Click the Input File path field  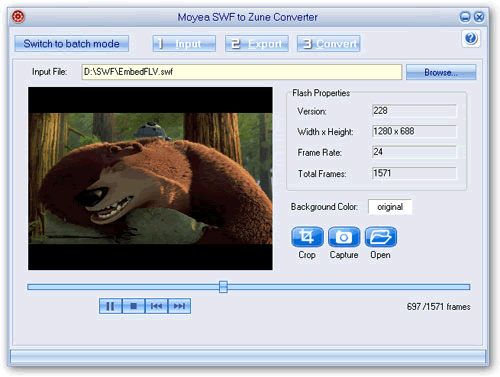coord(242,72)
